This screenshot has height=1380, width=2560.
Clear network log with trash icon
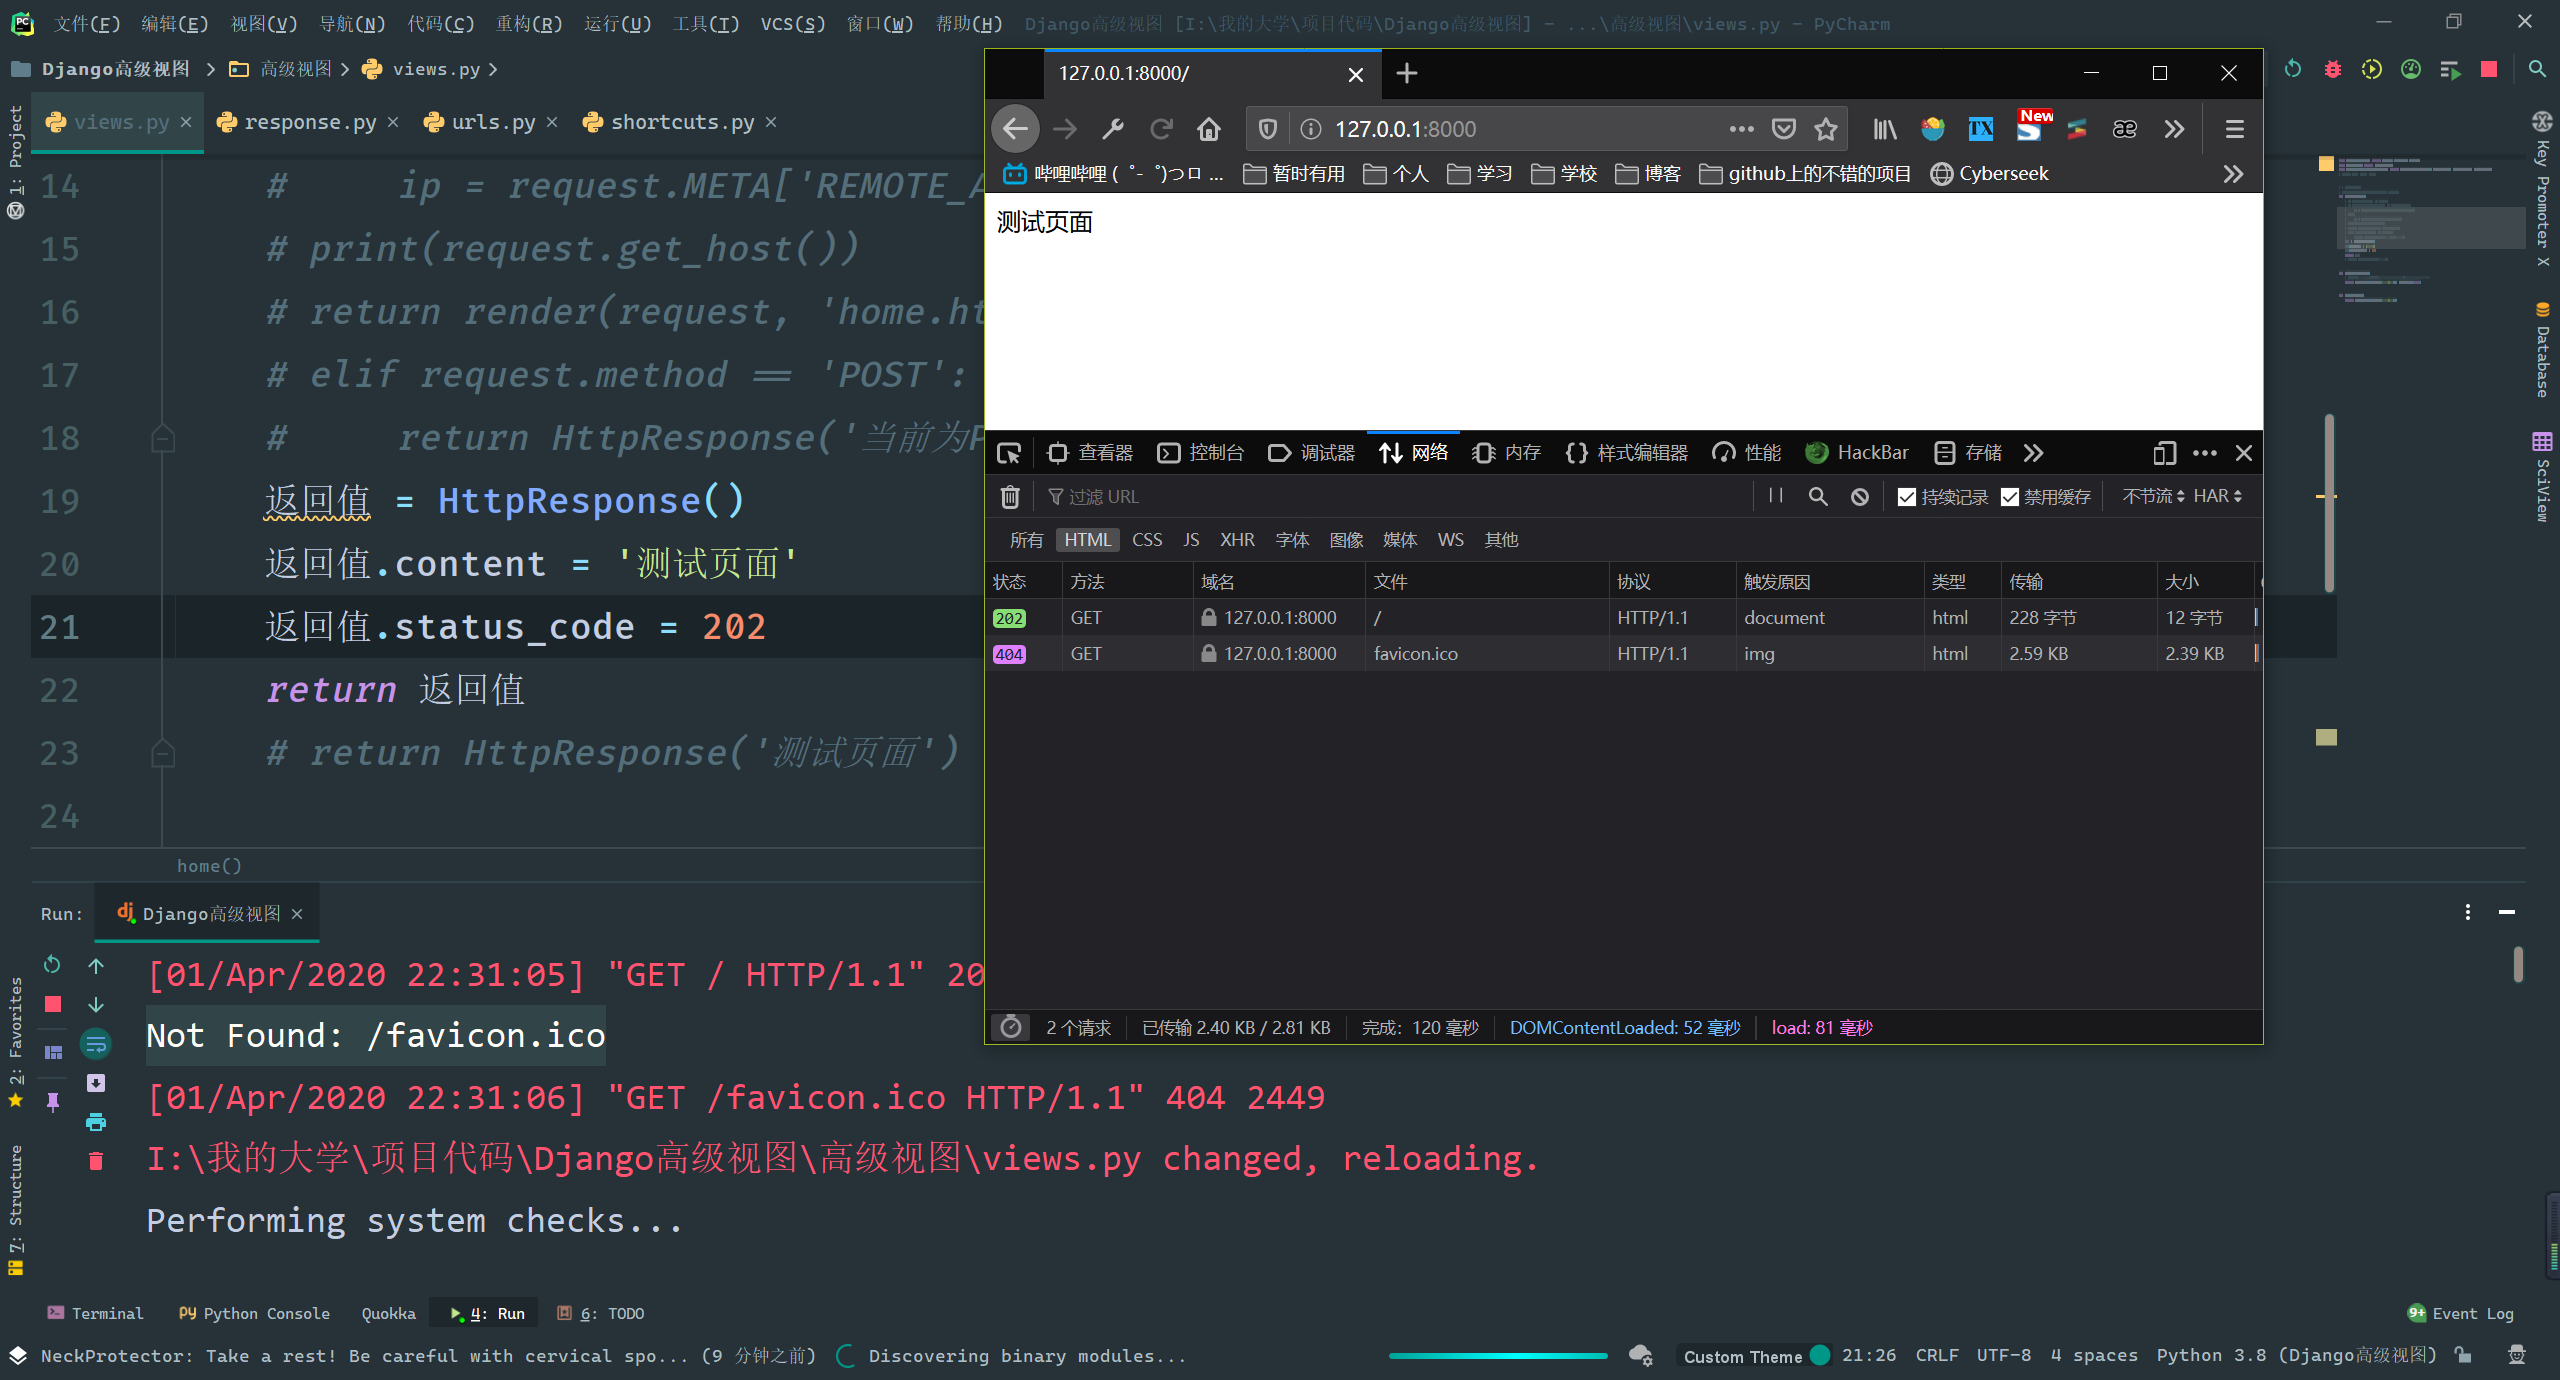1010,497
